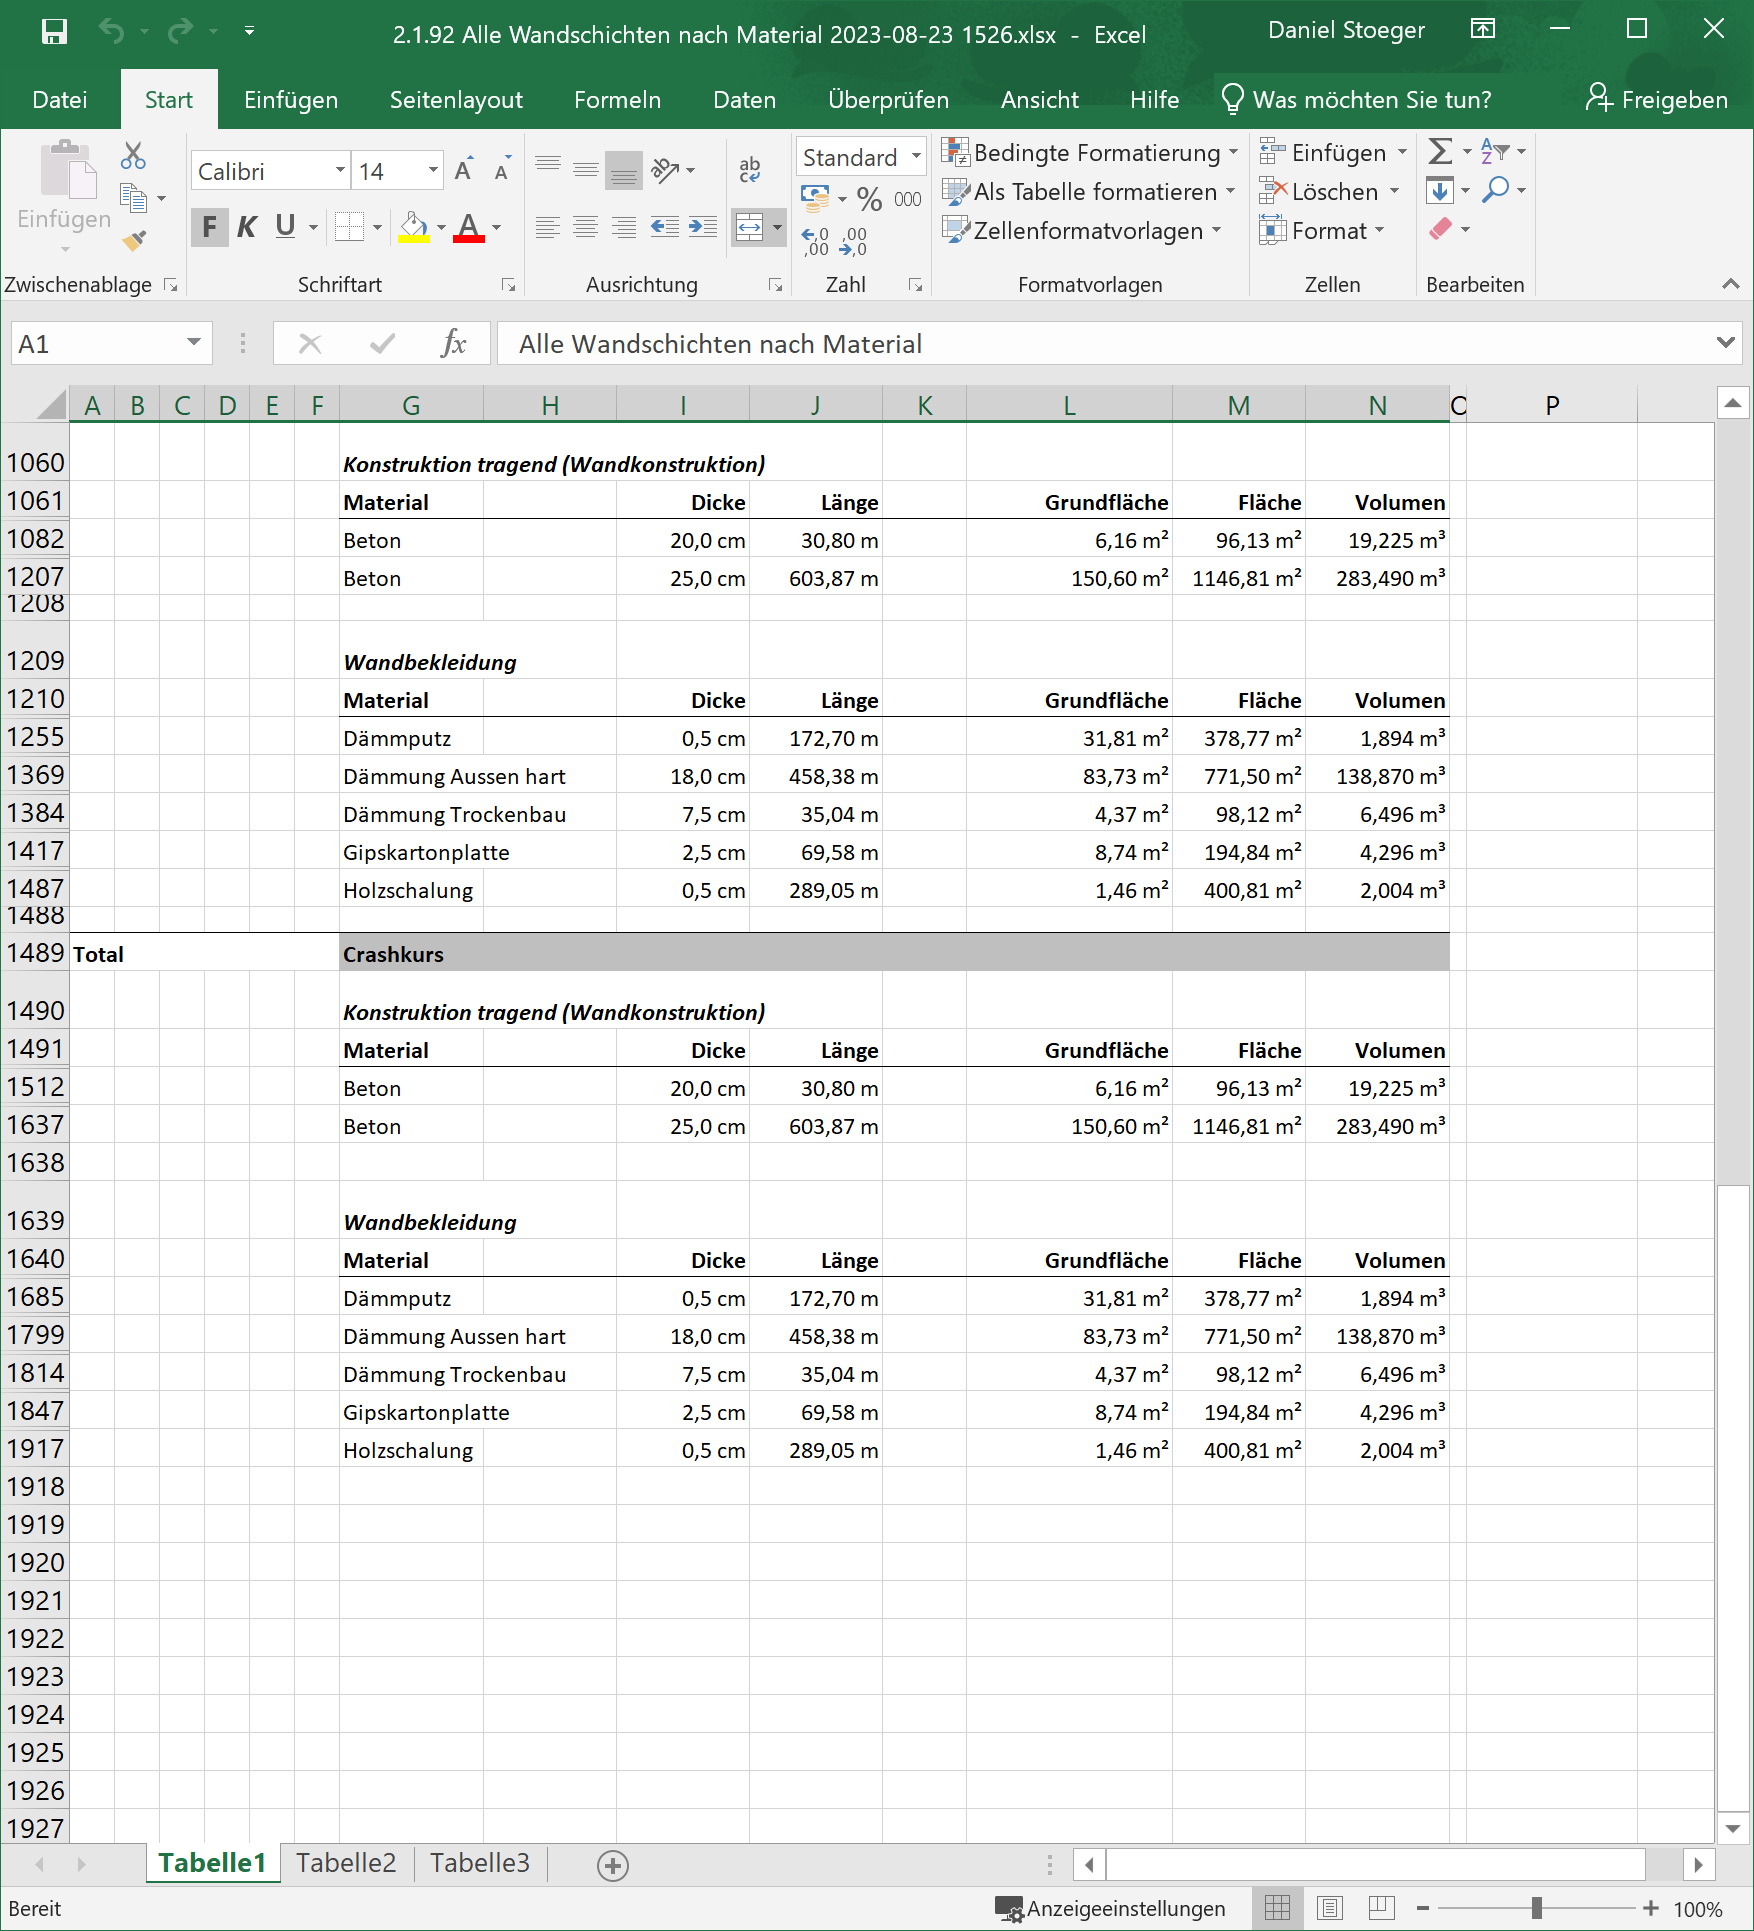Switch to Page Layout view button
The height and width of the screenshot is (1931, 1754).
[x=1330, y=1908]
